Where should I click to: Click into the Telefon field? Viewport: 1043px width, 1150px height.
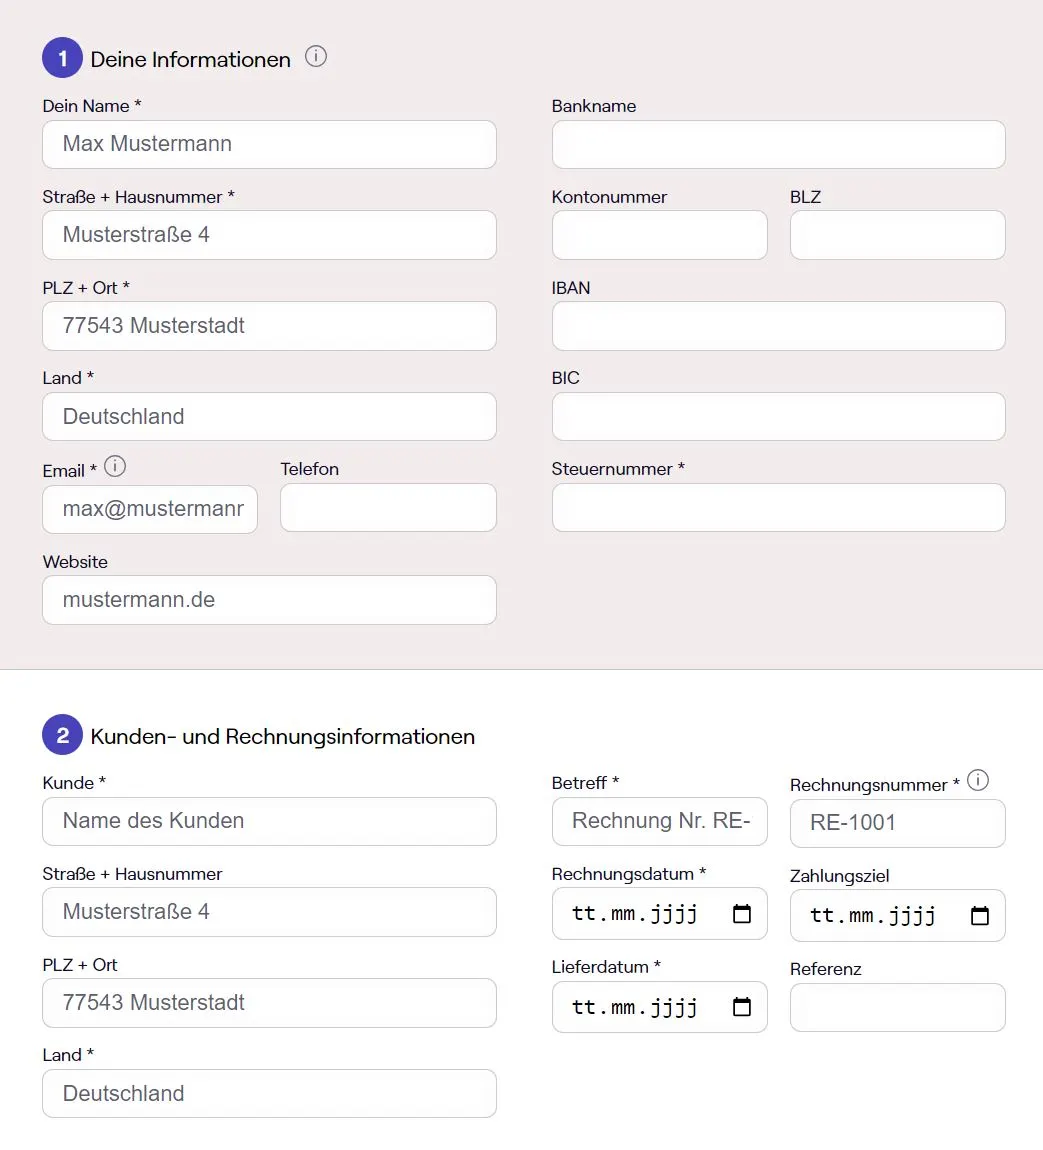[x=388, y=507]
